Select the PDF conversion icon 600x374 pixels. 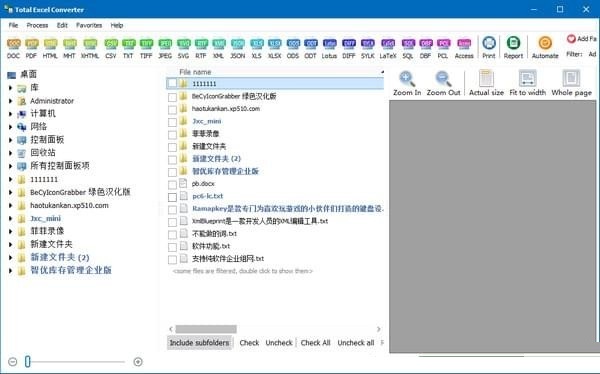[31, 48]
